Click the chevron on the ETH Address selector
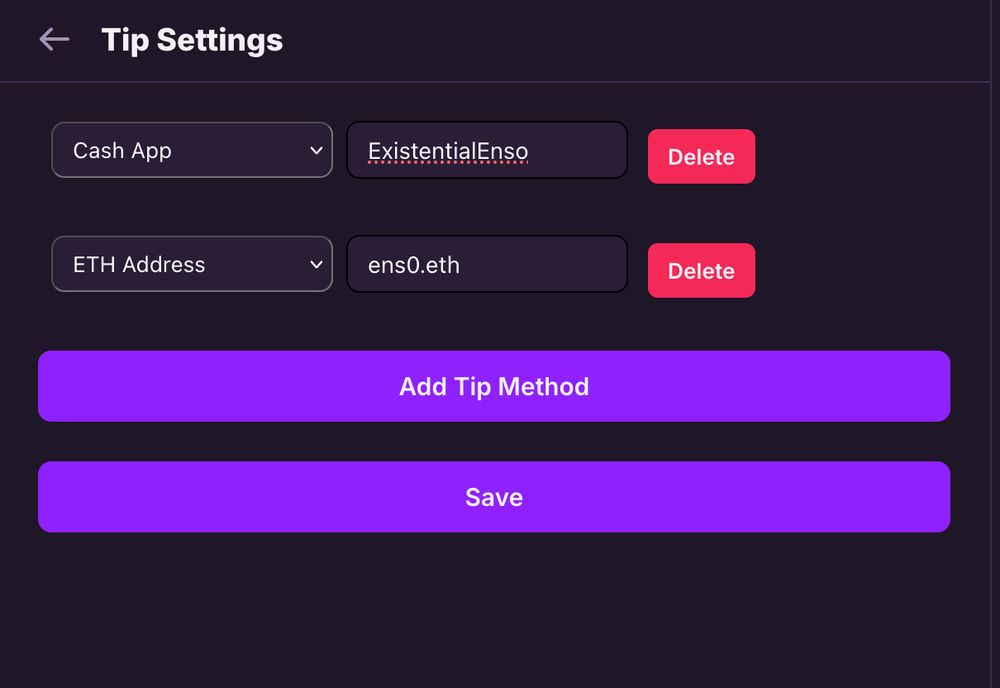 coord(314,264)
